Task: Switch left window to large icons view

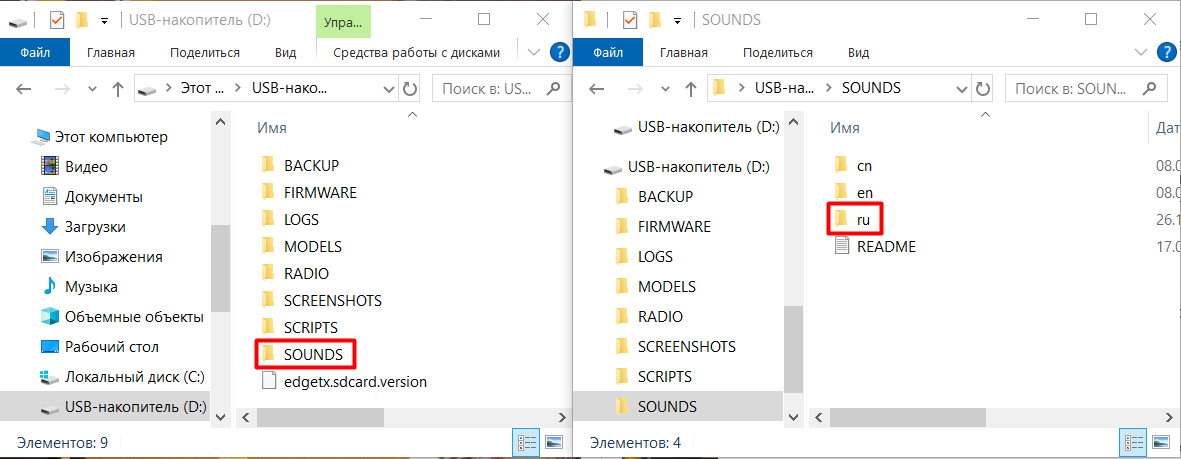Action: coord(554,441)
